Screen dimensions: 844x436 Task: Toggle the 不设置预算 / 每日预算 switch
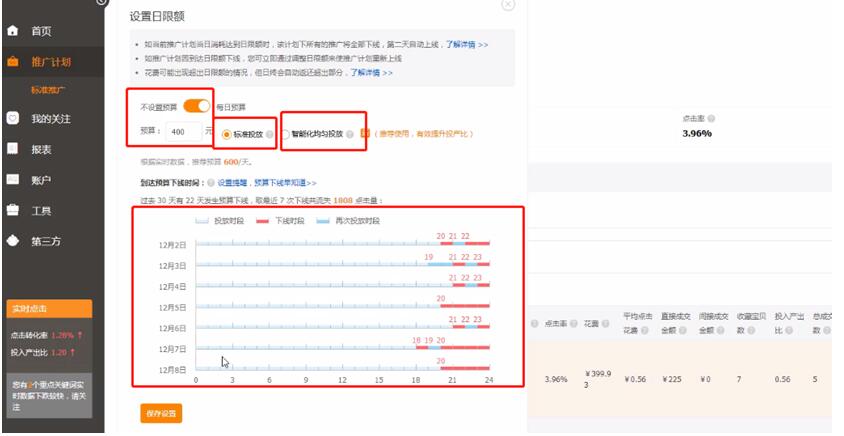tap(197, 106)
